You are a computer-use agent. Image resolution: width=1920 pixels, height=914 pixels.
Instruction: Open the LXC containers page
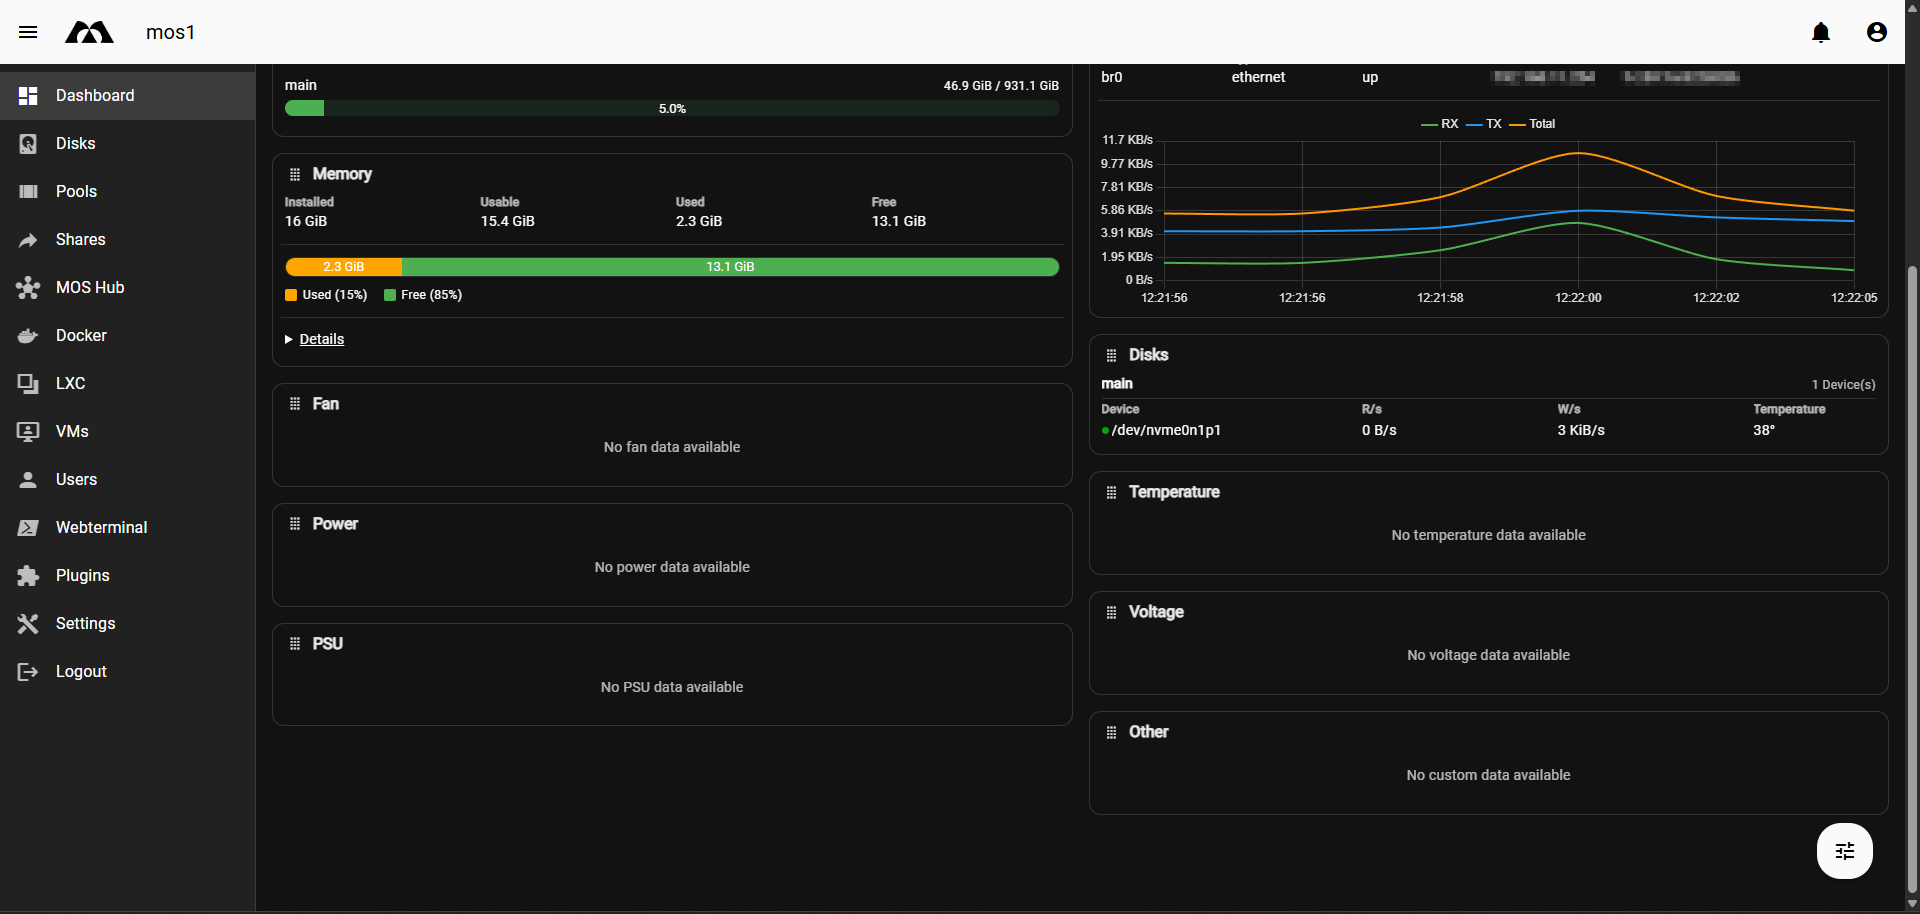(x=70, y=383)
